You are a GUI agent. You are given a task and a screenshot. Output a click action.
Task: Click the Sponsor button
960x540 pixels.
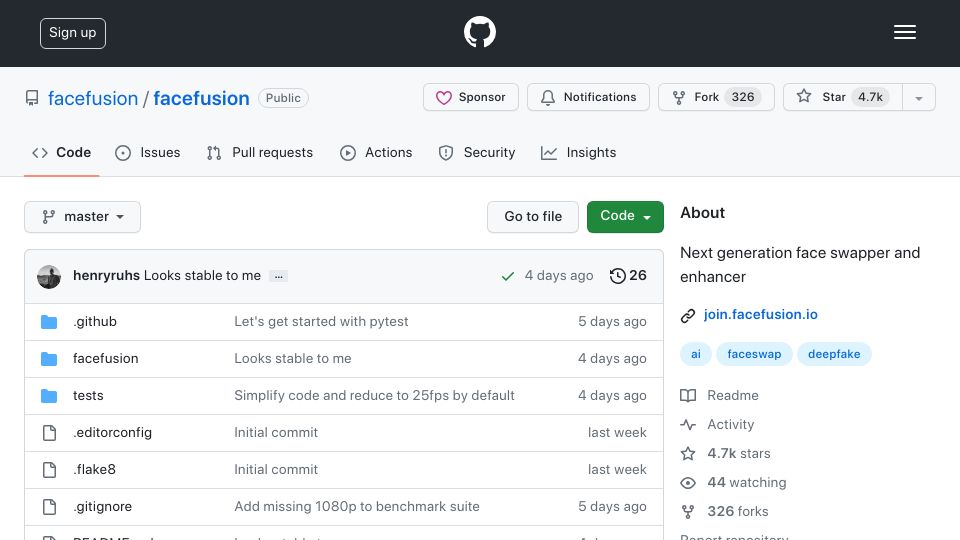click(x=471, y=97)
